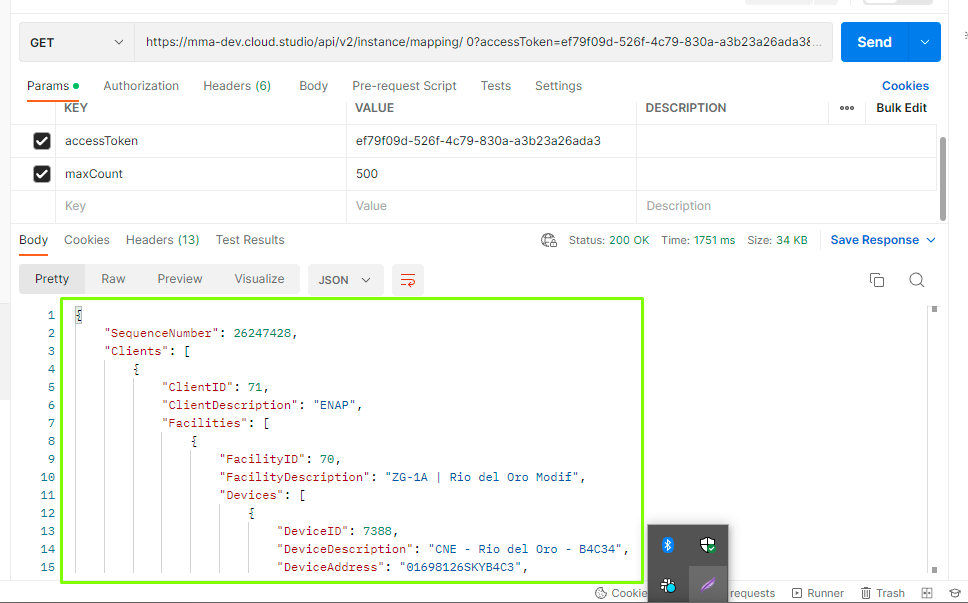The width and height of the screenshot is (968, 603).
Task: Uncheck the accessToken parameter checkbox
Action: (42, 141)
